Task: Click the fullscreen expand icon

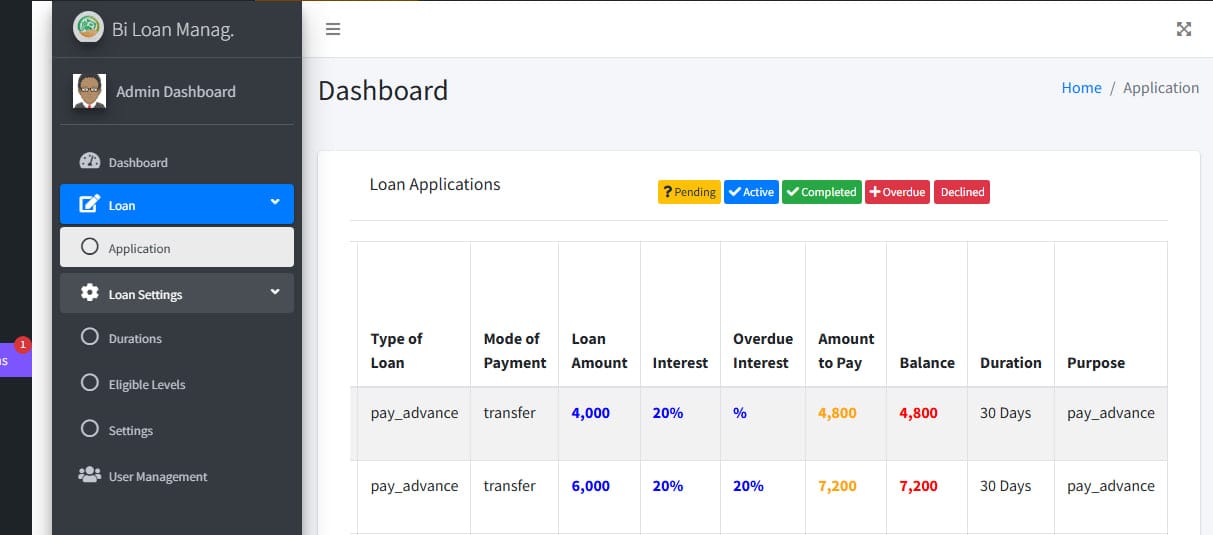Action: pos(1183,29)
